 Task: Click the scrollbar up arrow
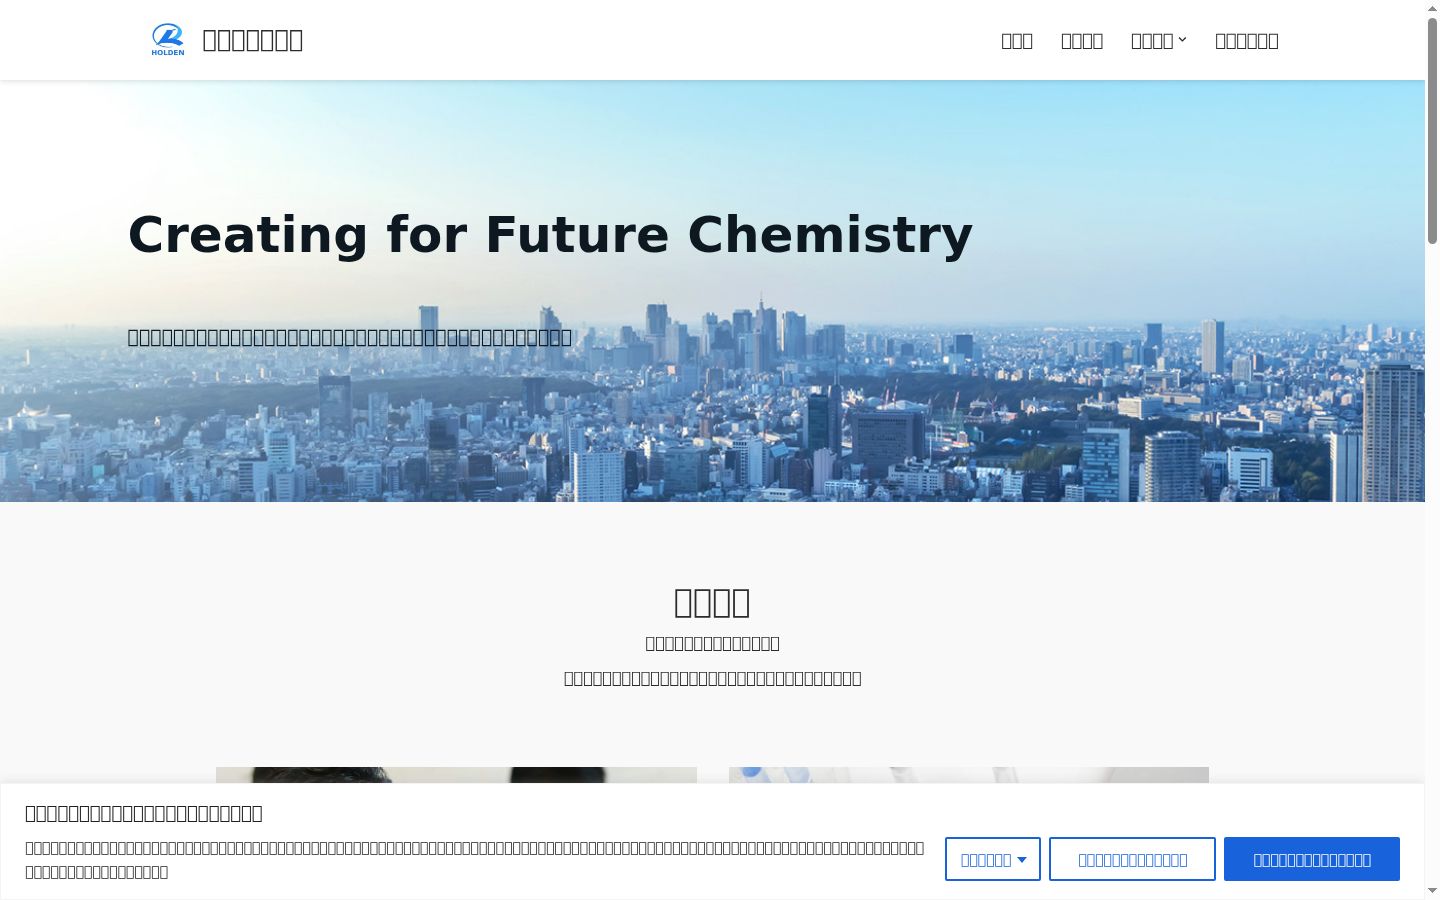[x=1432, y=8]
